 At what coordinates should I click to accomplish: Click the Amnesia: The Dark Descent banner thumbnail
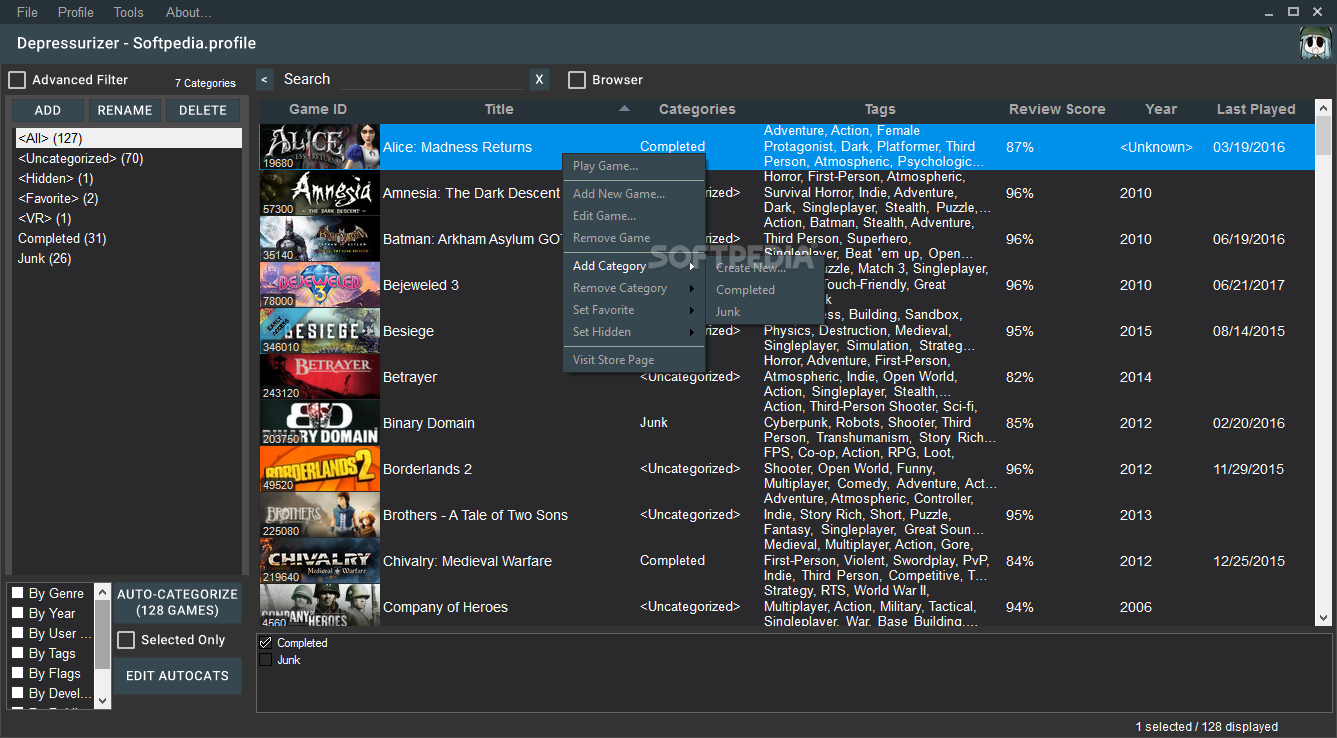[320, 193]
